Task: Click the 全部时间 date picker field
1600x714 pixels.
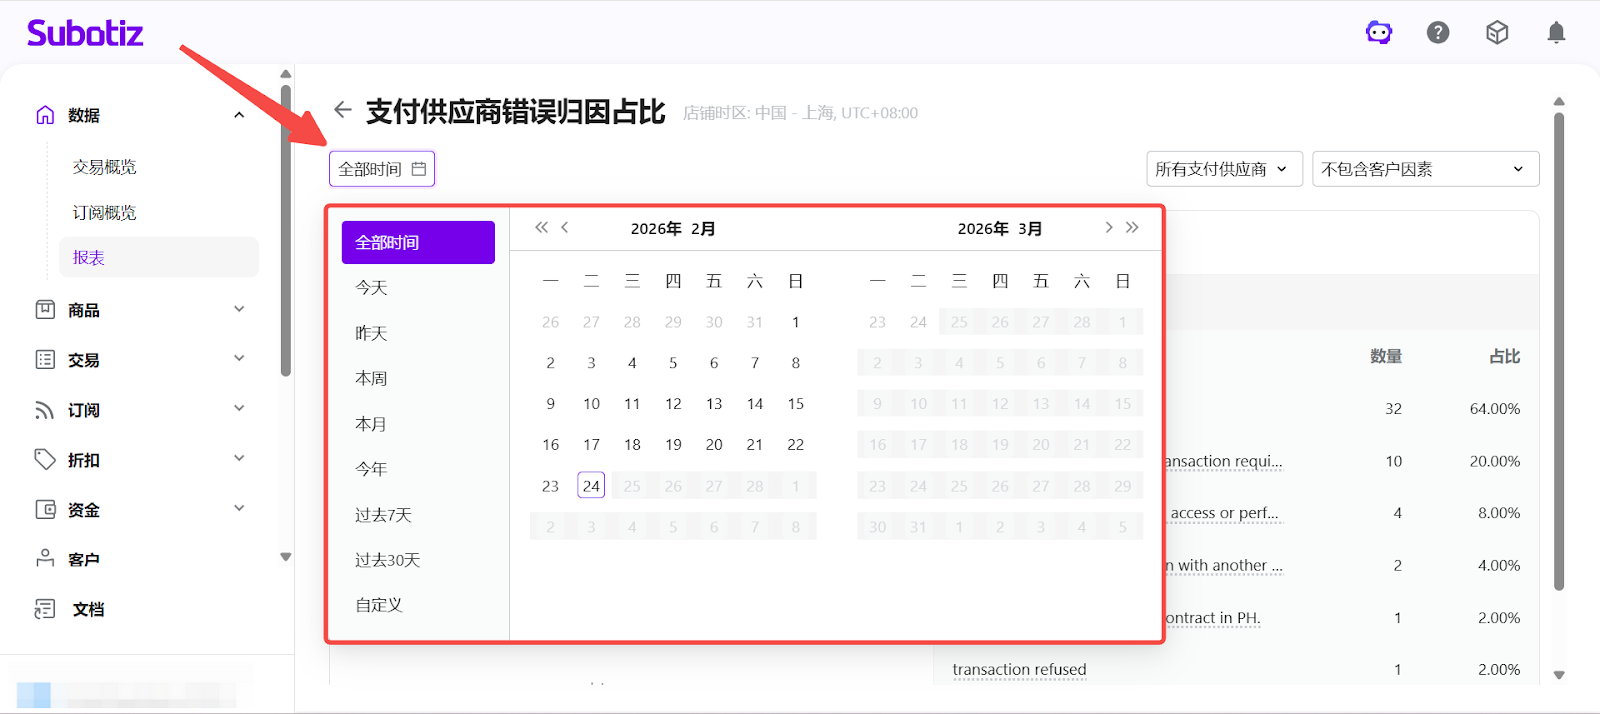Action: (x=382, y=169)
